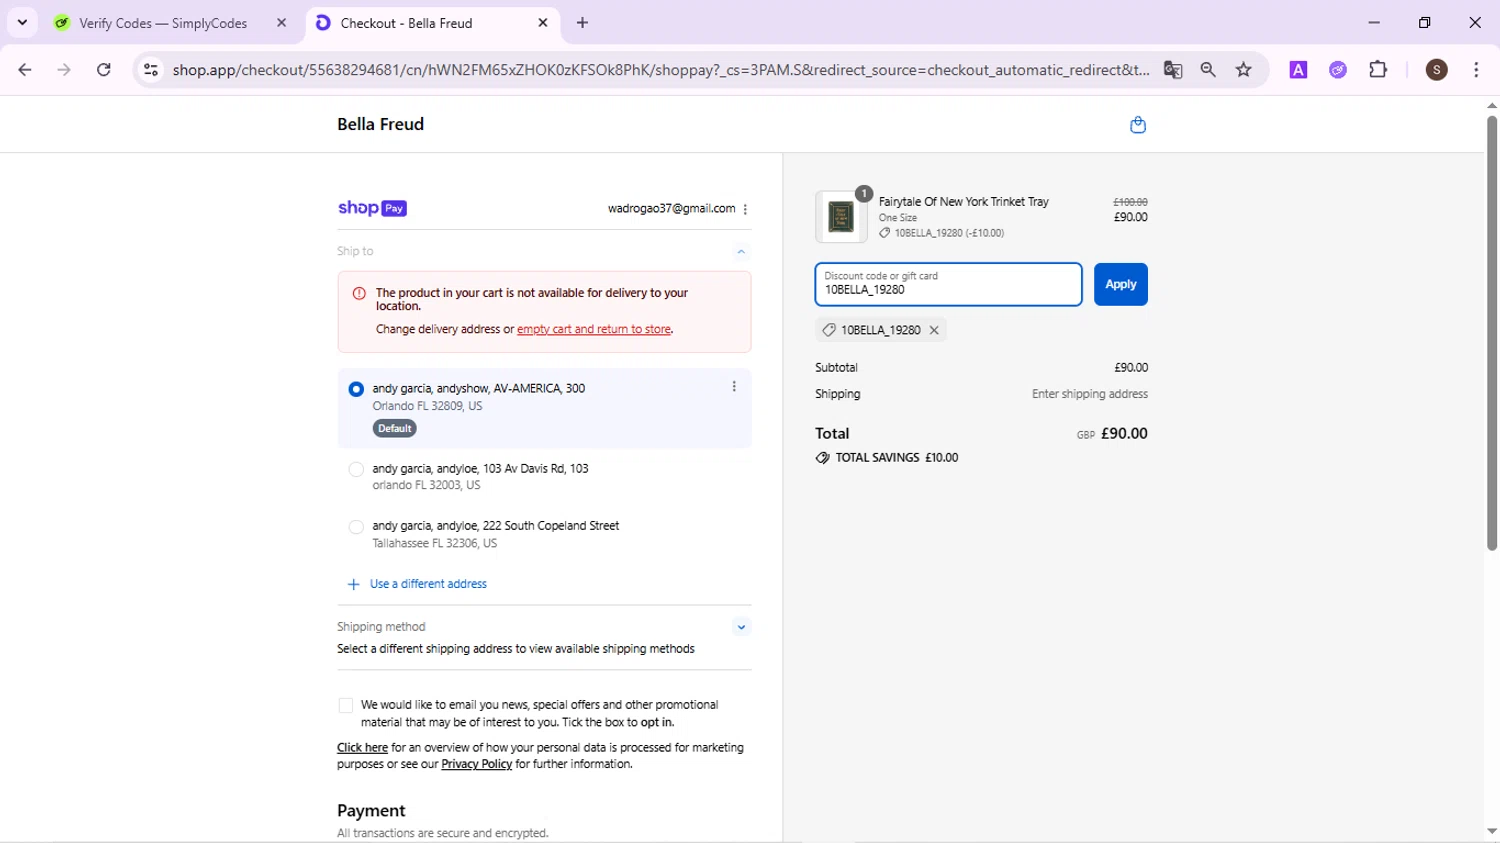Open the Chrome profile avatar S
The image size is (1500, 843).
pyautogui.click(x=1437, y=70)
